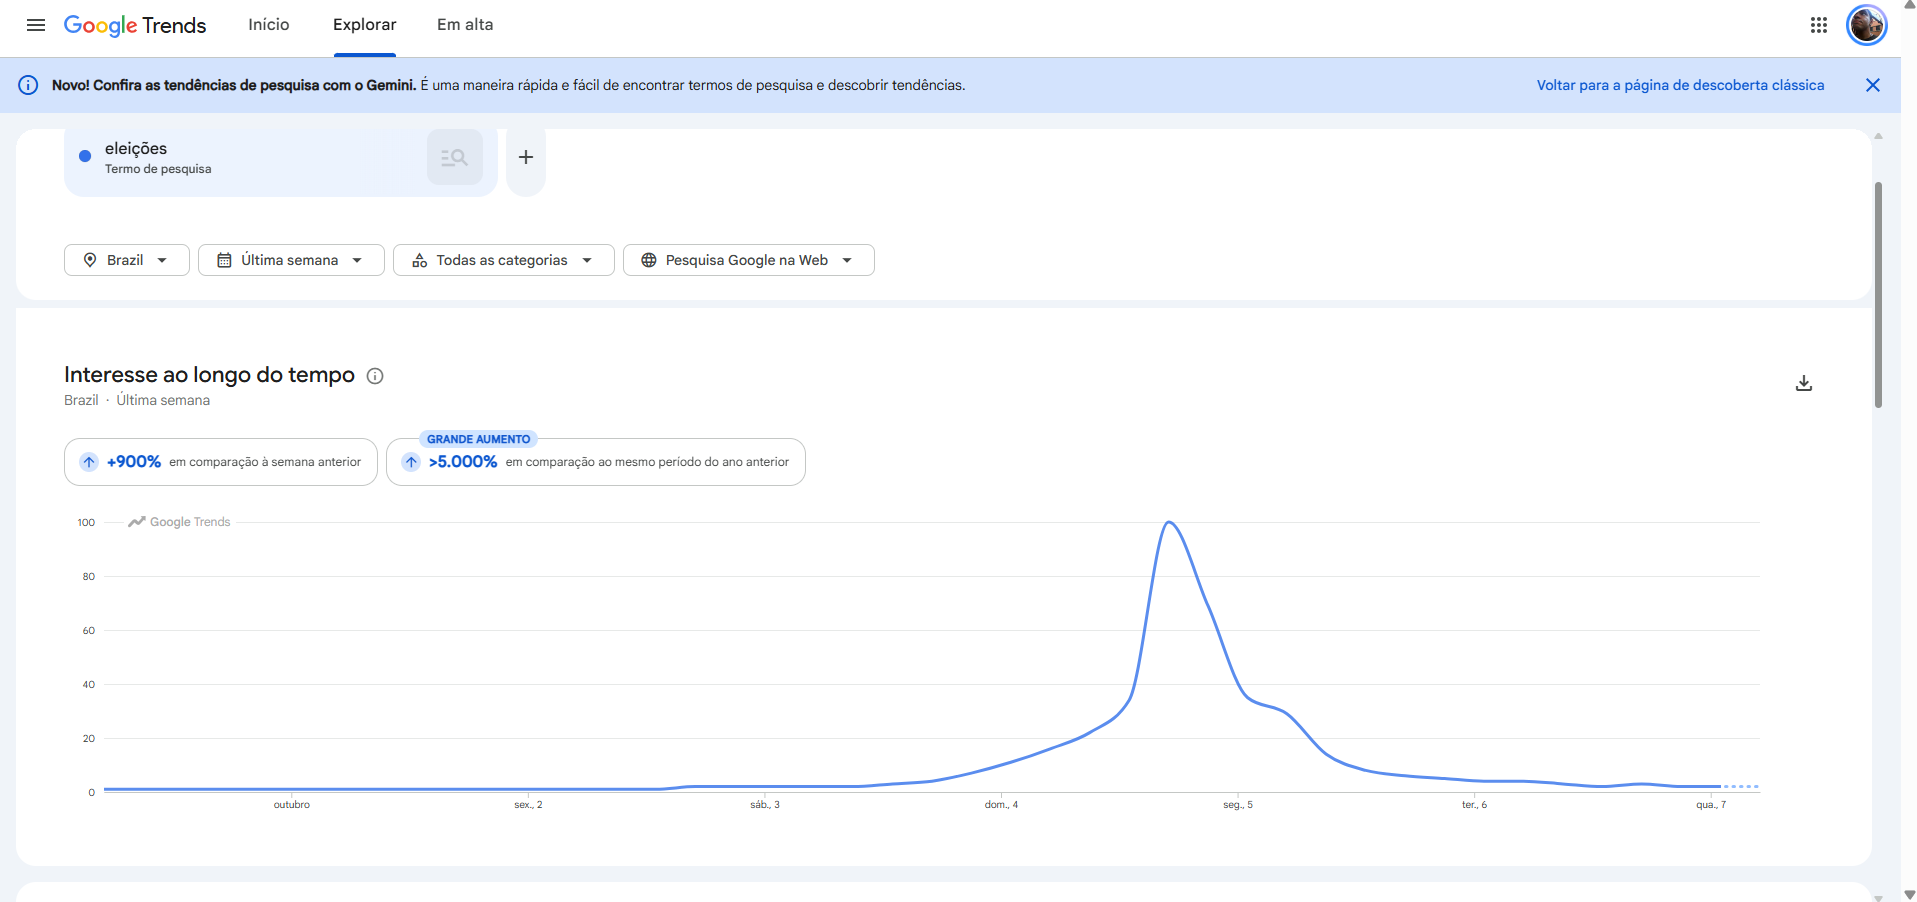Click the sáb., 3 axis label
This screenshot has width=1917, height=902.
click(765, 805)
